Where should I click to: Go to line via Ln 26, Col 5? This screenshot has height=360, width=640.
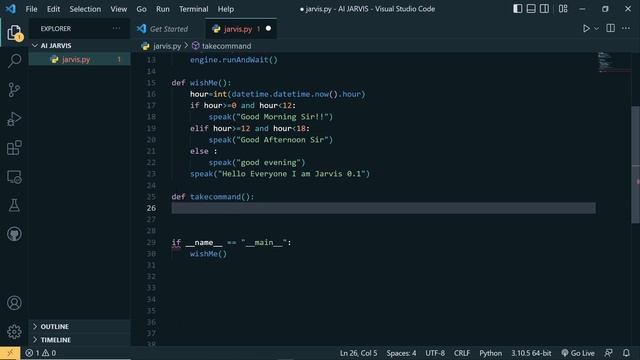(358, 353)
